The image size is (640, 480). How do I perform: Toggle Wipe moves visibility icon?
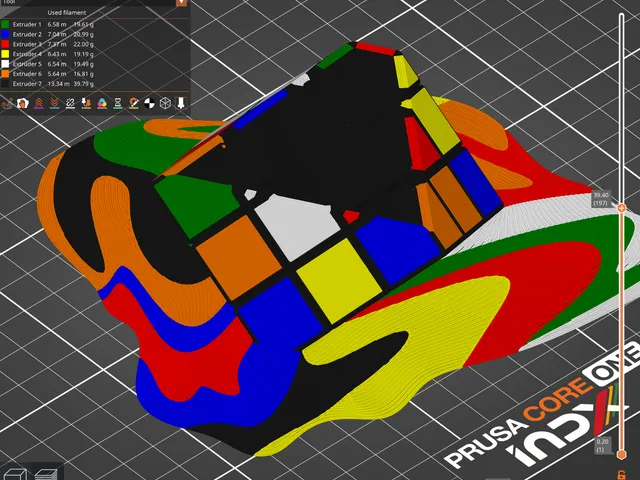click(x=22, y=103)
